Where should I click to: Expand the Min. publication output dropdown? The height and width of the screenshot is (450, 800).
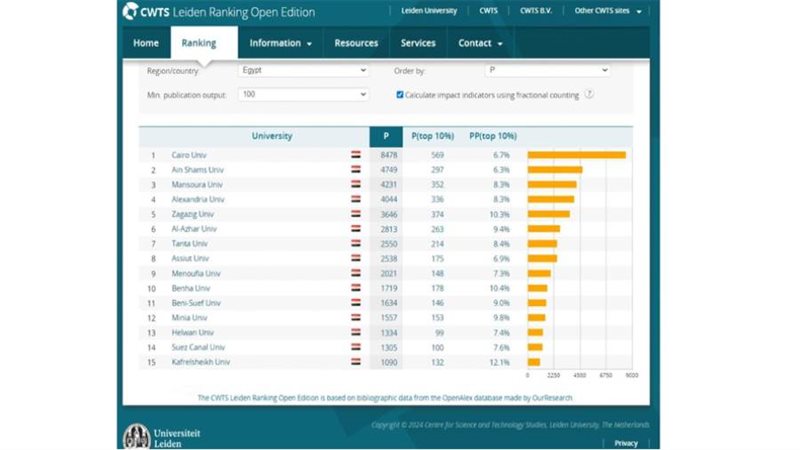(304, 94)
